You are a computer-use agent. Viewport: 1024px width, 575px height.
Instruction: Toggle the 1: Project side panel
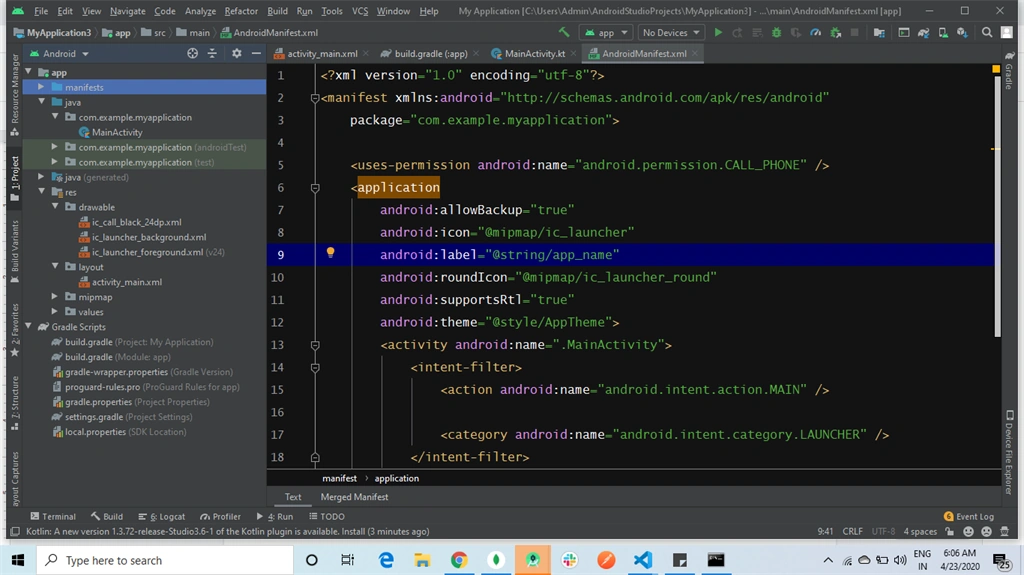pyautogui.click(x=15, y=178)
